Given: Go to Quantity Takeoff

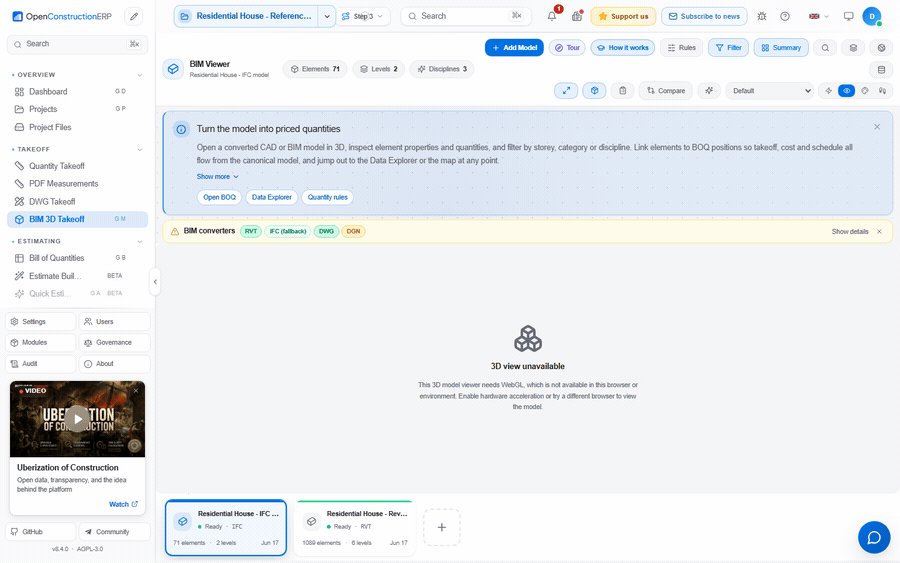Looking at the screenshot, I should click(77, 166).
